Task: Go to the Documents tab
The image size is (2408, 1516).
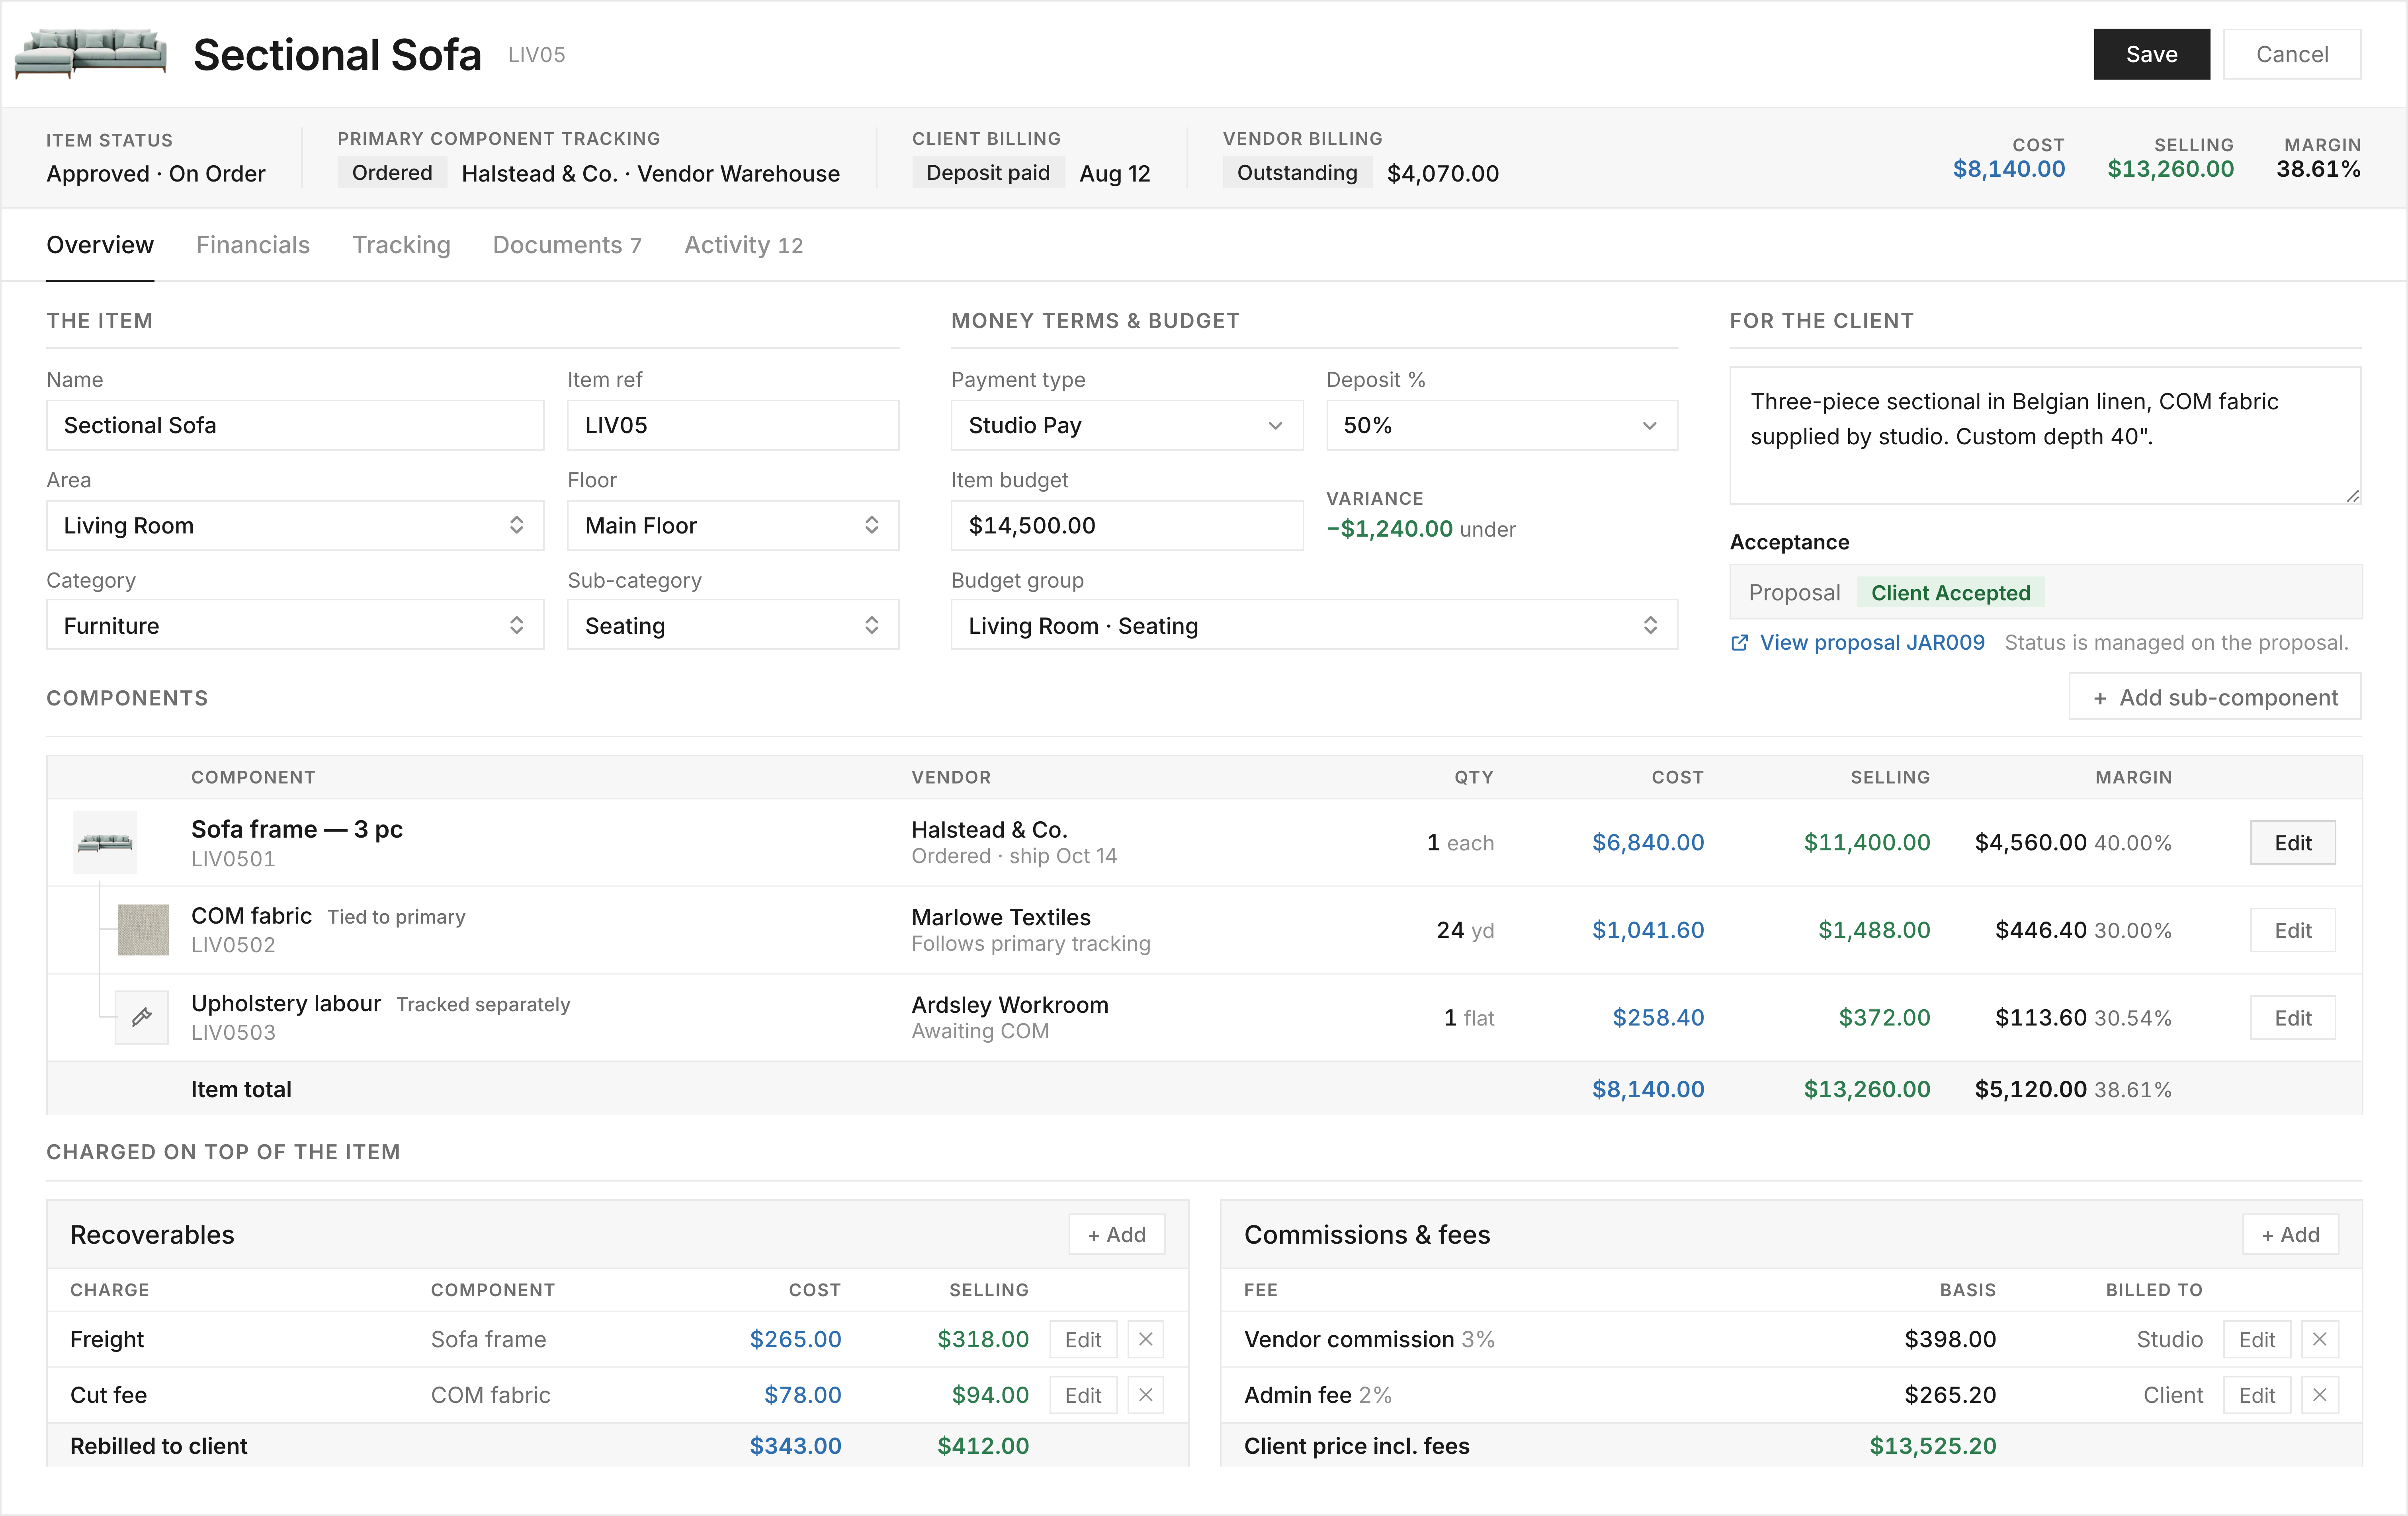Action: click(x=567, y=245)
